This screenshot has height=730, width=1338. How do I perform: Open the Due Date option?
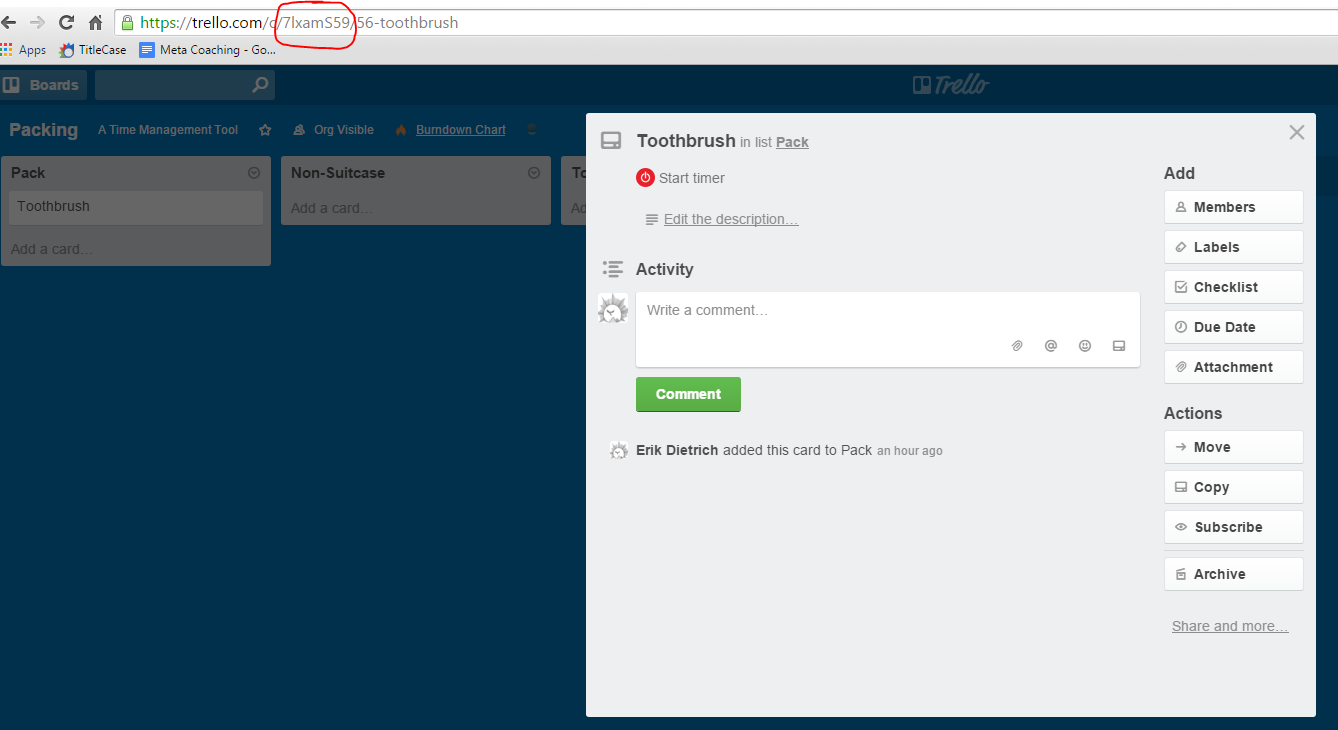click(1233, 327)
